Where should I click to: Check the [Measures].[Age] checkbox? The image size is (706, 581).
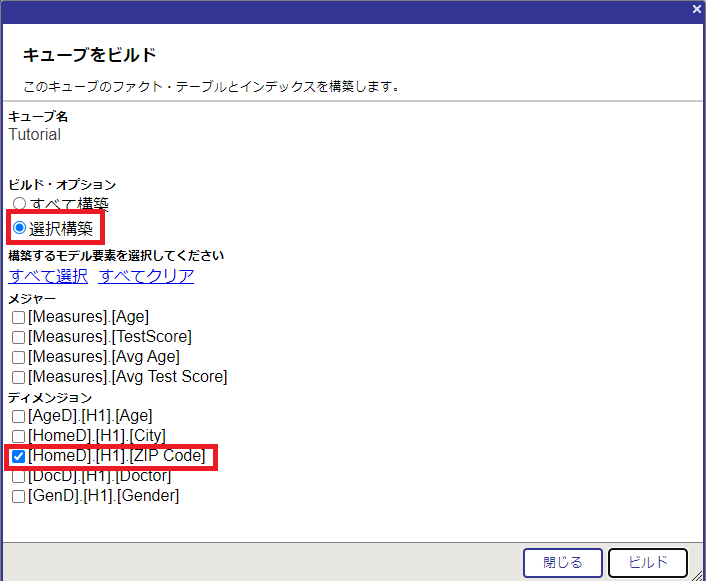tap(18, 317)
